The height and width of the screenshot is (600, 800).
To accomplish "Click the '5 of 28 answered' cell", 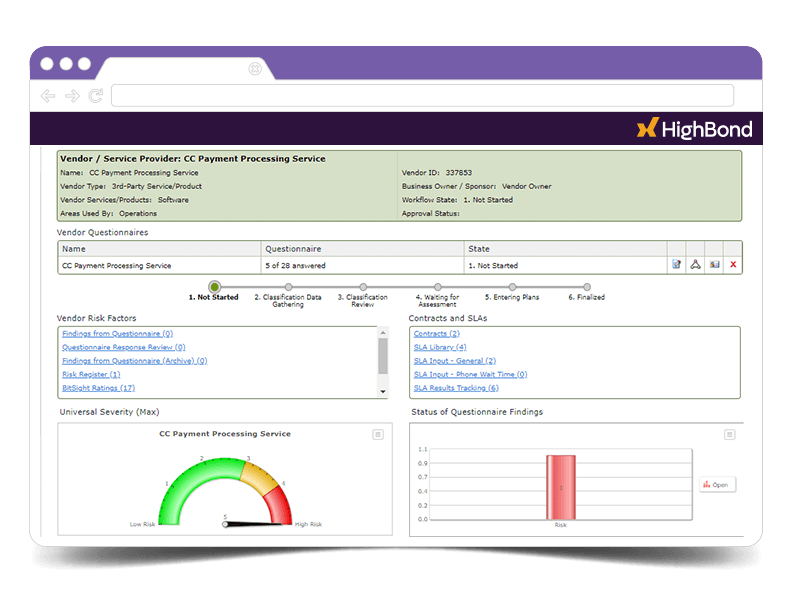I will point(363,265).
